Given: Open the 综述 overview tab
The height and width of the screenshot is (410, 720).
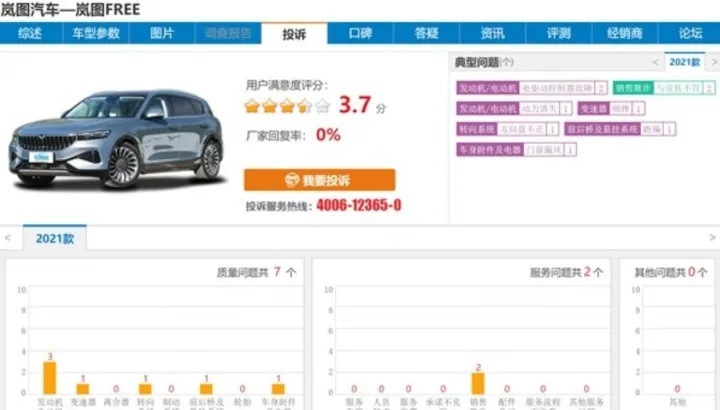Looking at the screenshot, I should (30, 33).
